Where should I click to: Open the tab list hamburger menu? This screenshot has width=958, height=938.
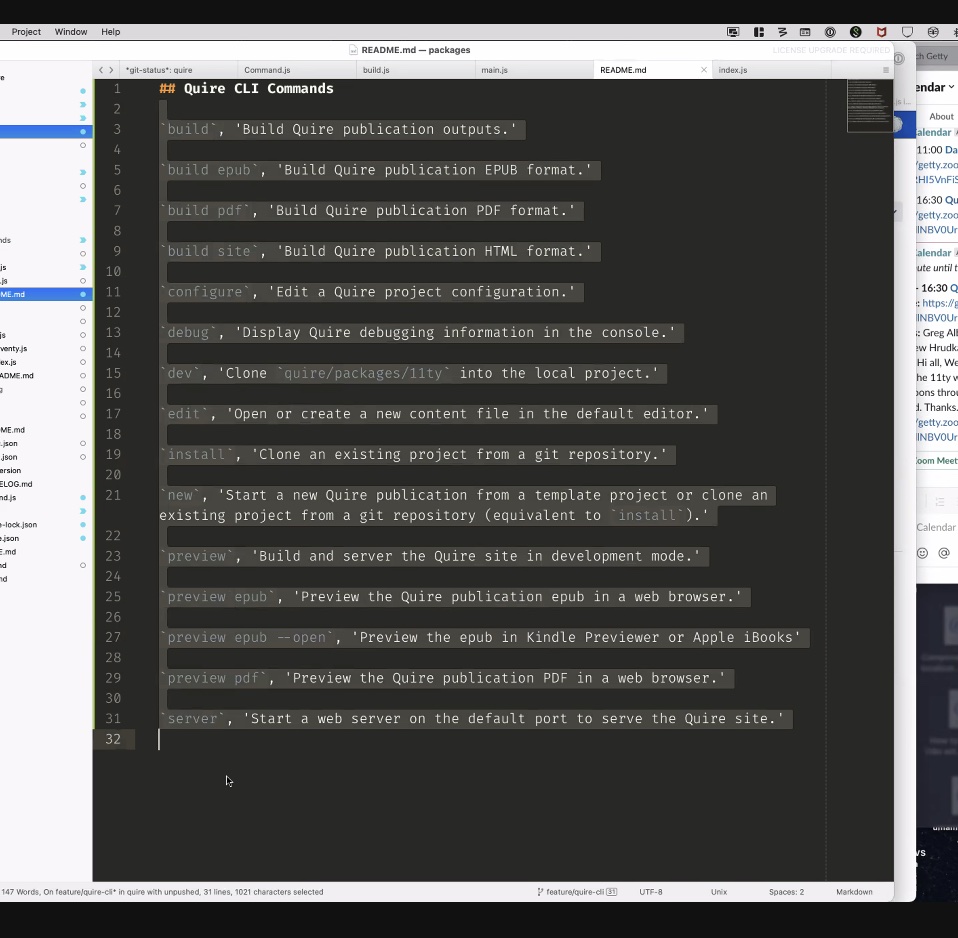[885, 70]
